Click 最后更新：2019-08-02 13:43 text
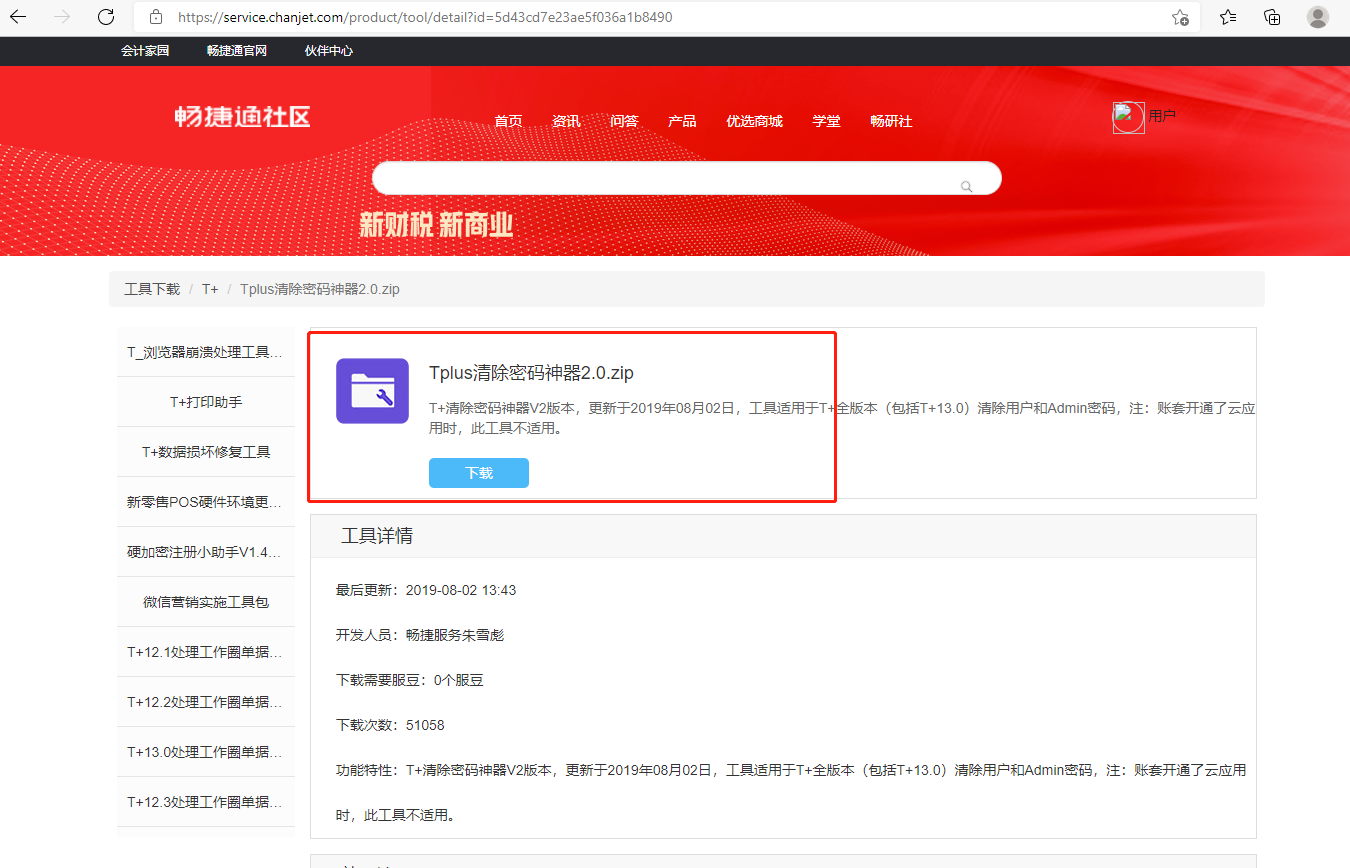The height and width of the screenshot is (868, 1350). point(426,590)
